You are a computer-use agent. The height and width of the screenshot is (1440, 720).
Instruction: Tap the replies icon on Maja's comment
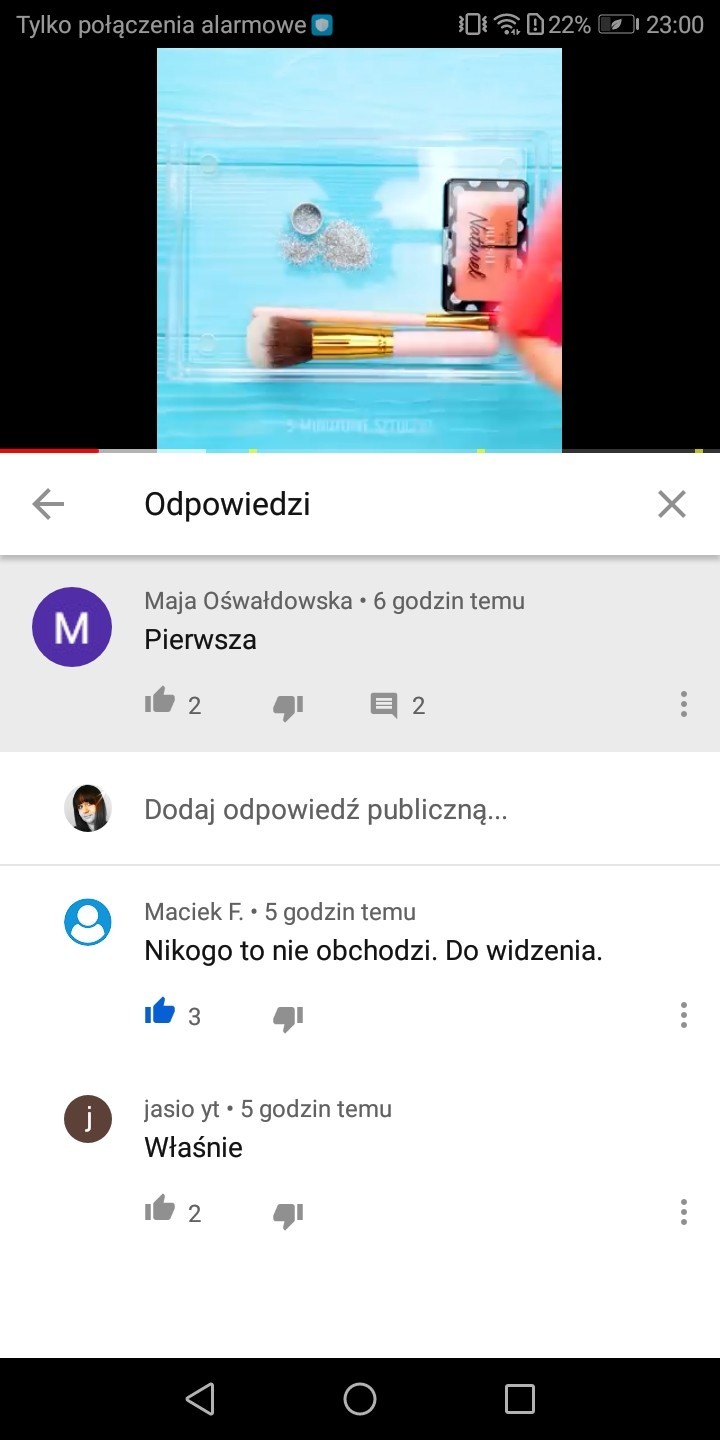[384, 706]
